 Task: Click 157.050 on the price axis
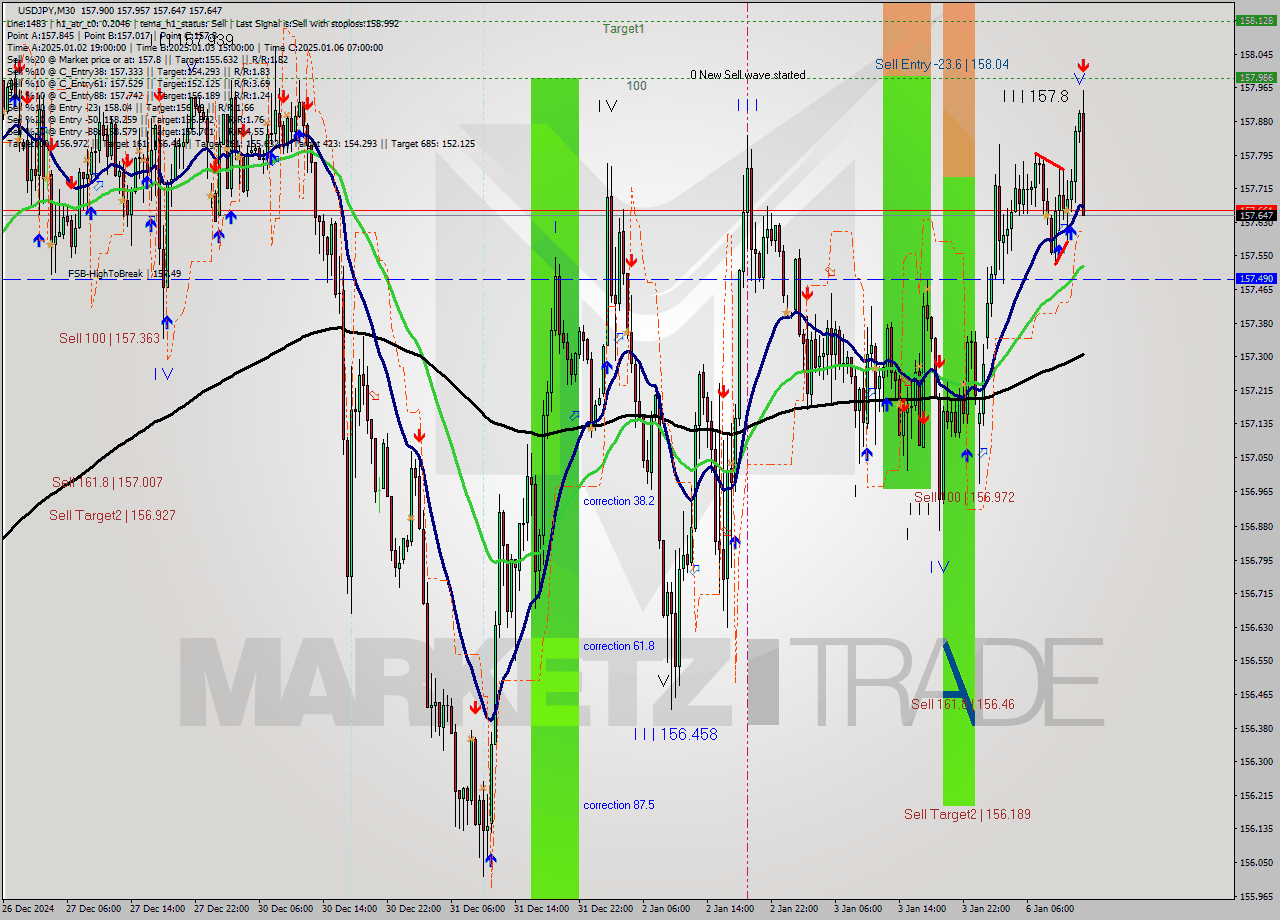tap(1256, 457)
